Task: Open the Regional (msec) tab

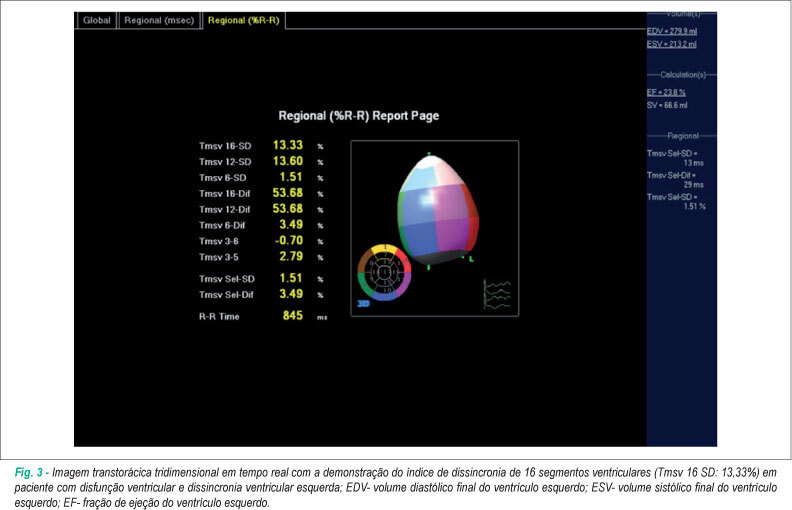Action: click(159, 21)
